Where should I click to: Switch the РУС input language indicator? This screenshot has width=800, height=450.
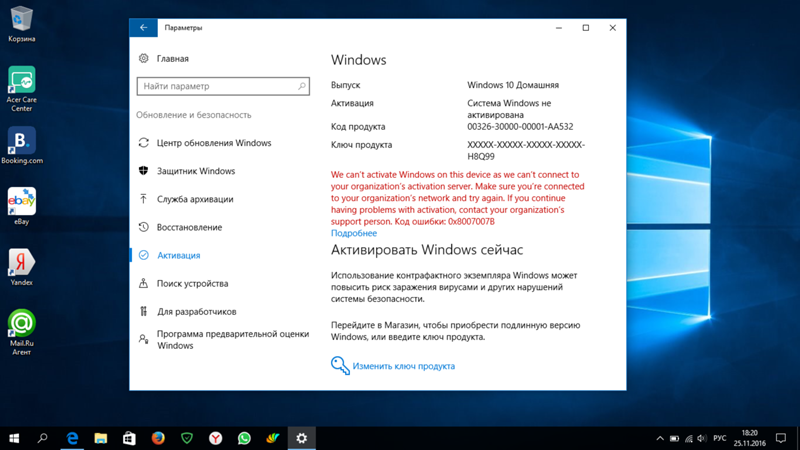[x=719, y=438]
